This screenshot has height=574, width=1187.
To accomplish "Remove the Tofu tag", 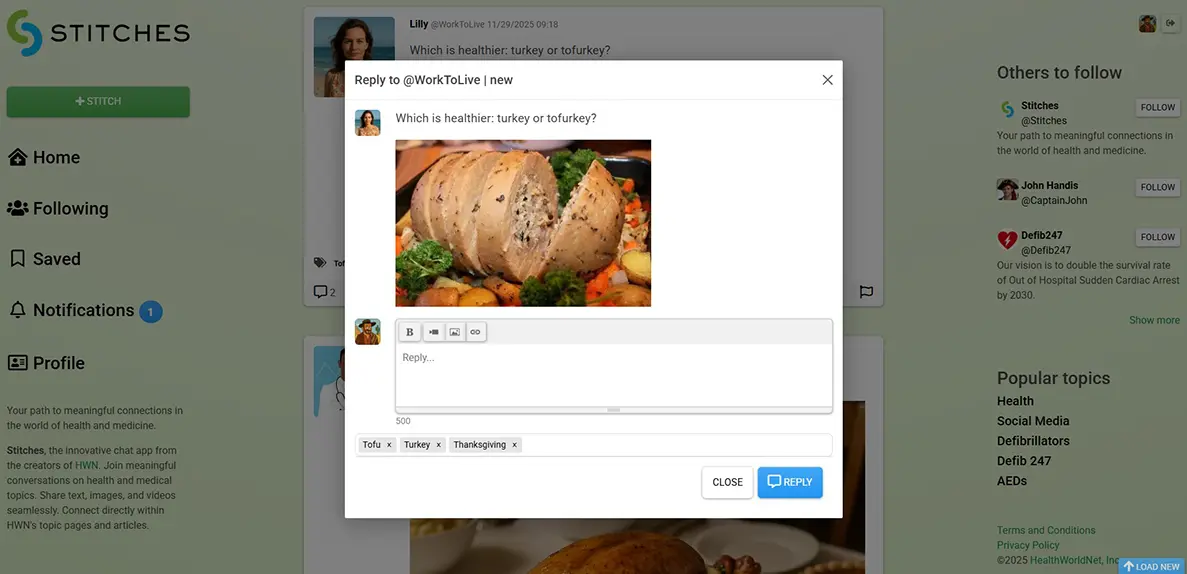I will 389,445.
